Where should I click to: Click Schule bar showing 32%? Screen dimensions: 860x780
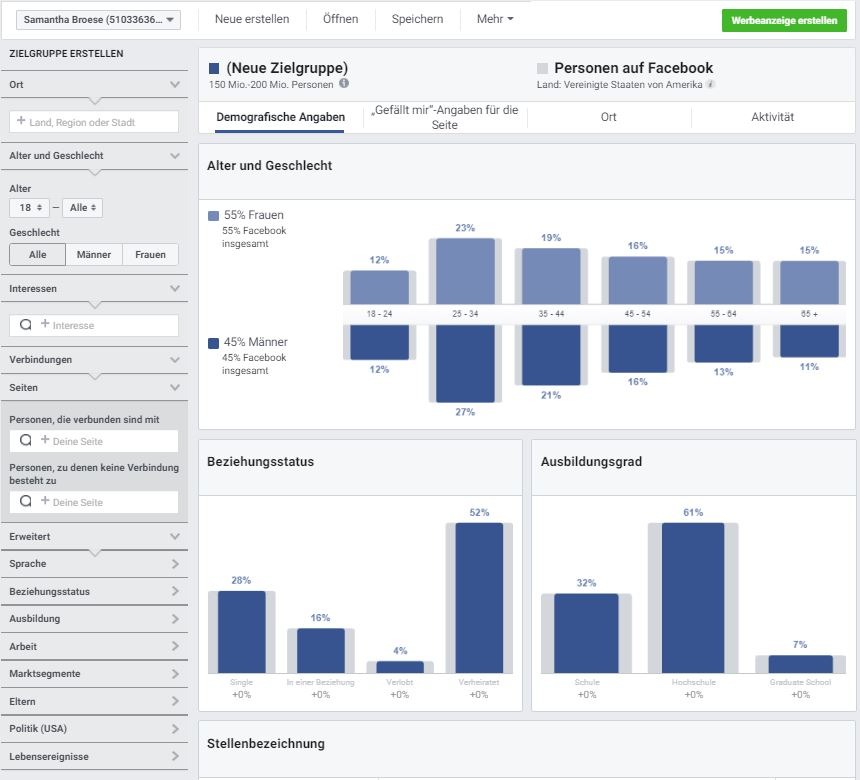pyautogui.click(x=586, y=633)
